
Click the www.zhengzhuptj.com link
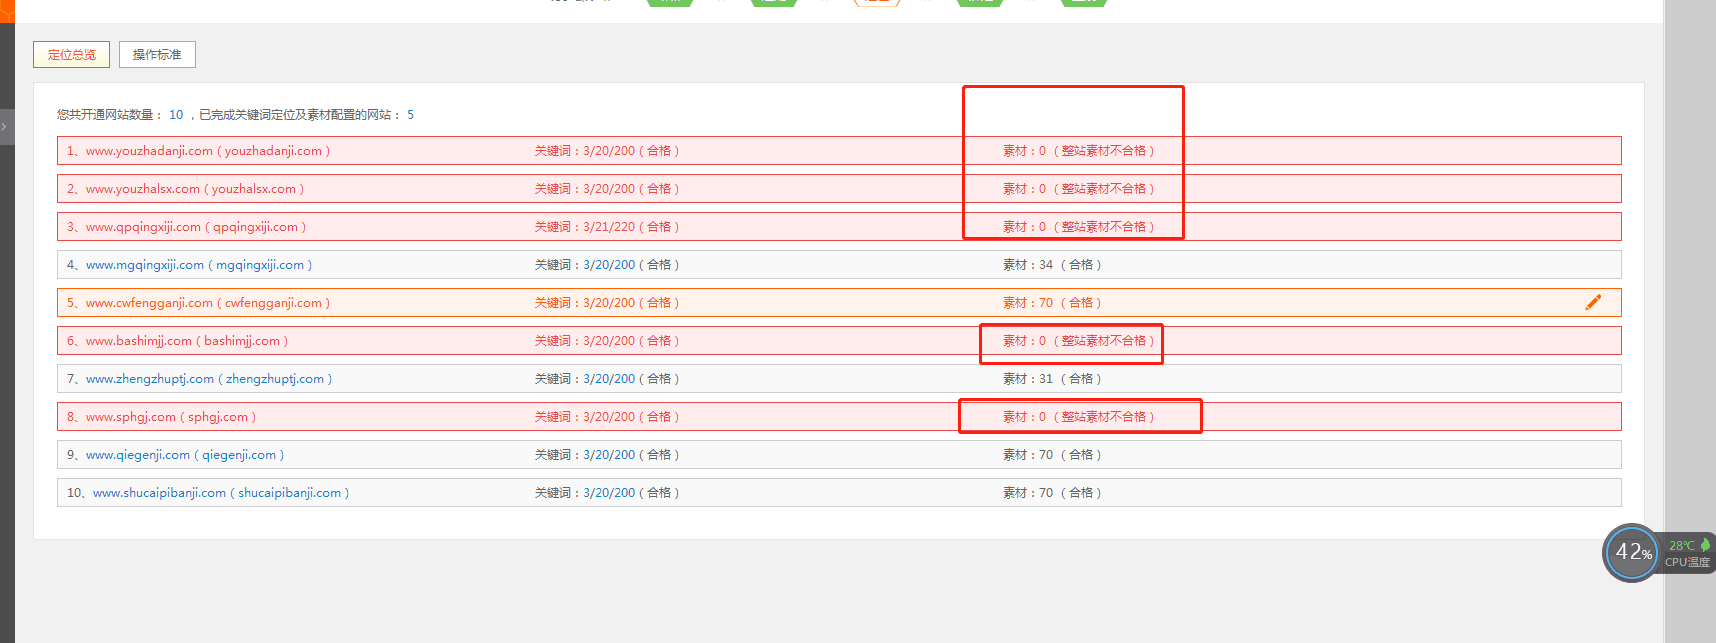(150, 379)
